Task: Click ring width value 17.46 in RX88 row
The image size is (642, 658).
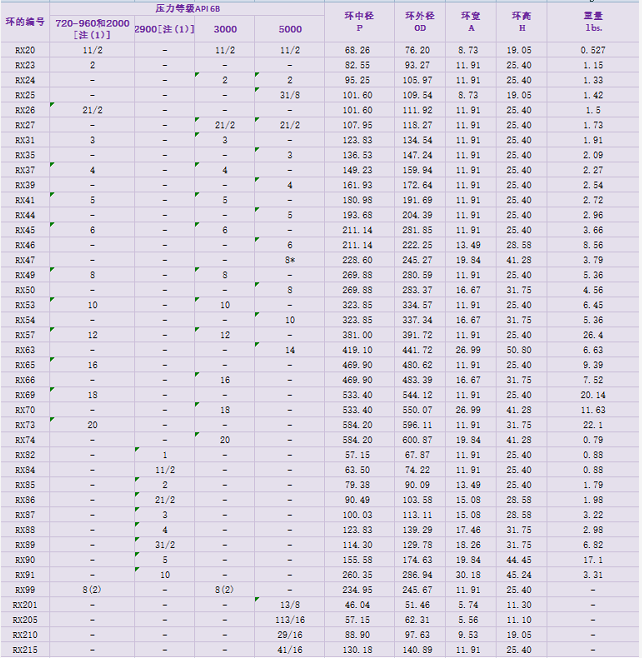Action: [468, 530]
